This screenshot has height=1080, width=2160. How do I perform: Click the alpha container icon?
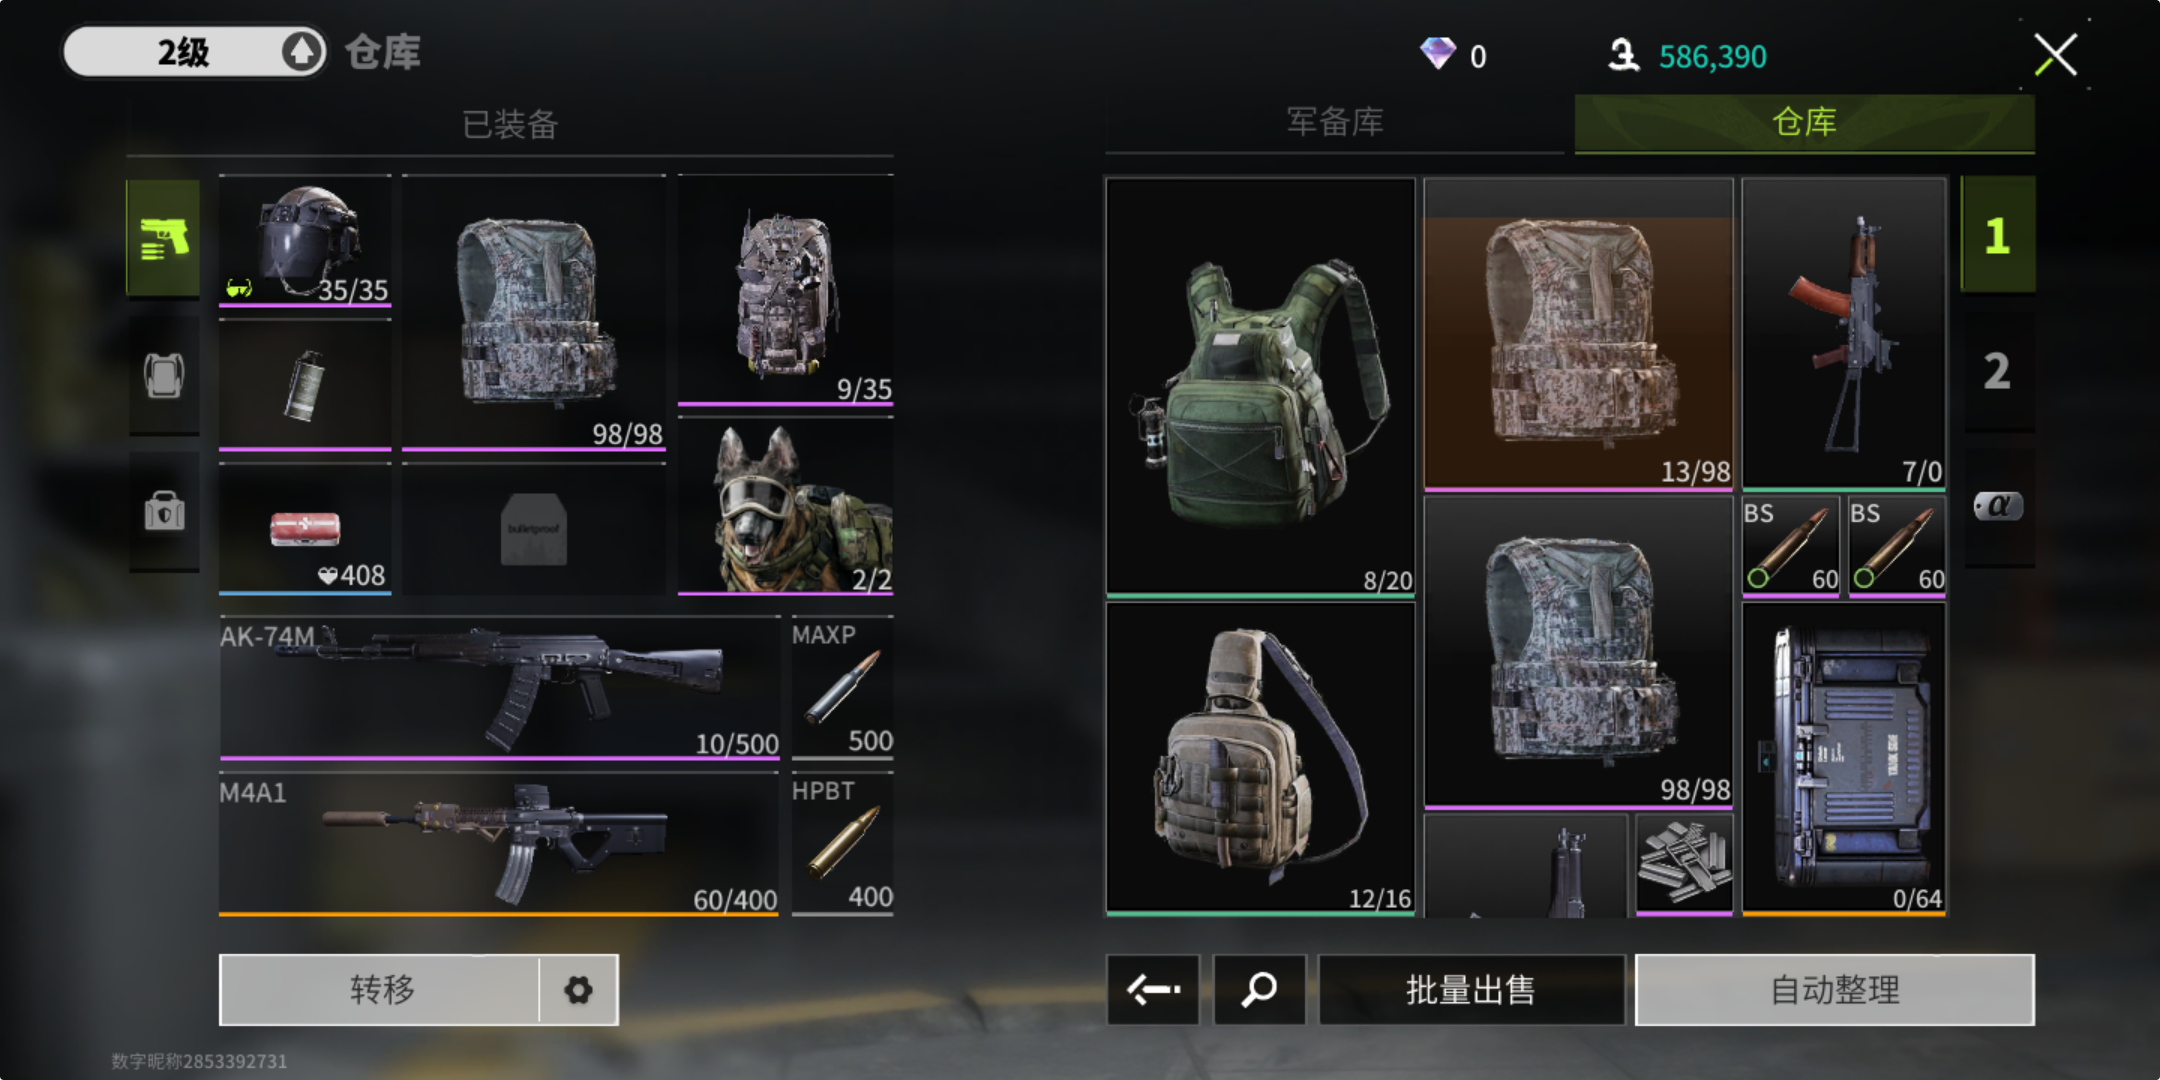click(1998, 506)
